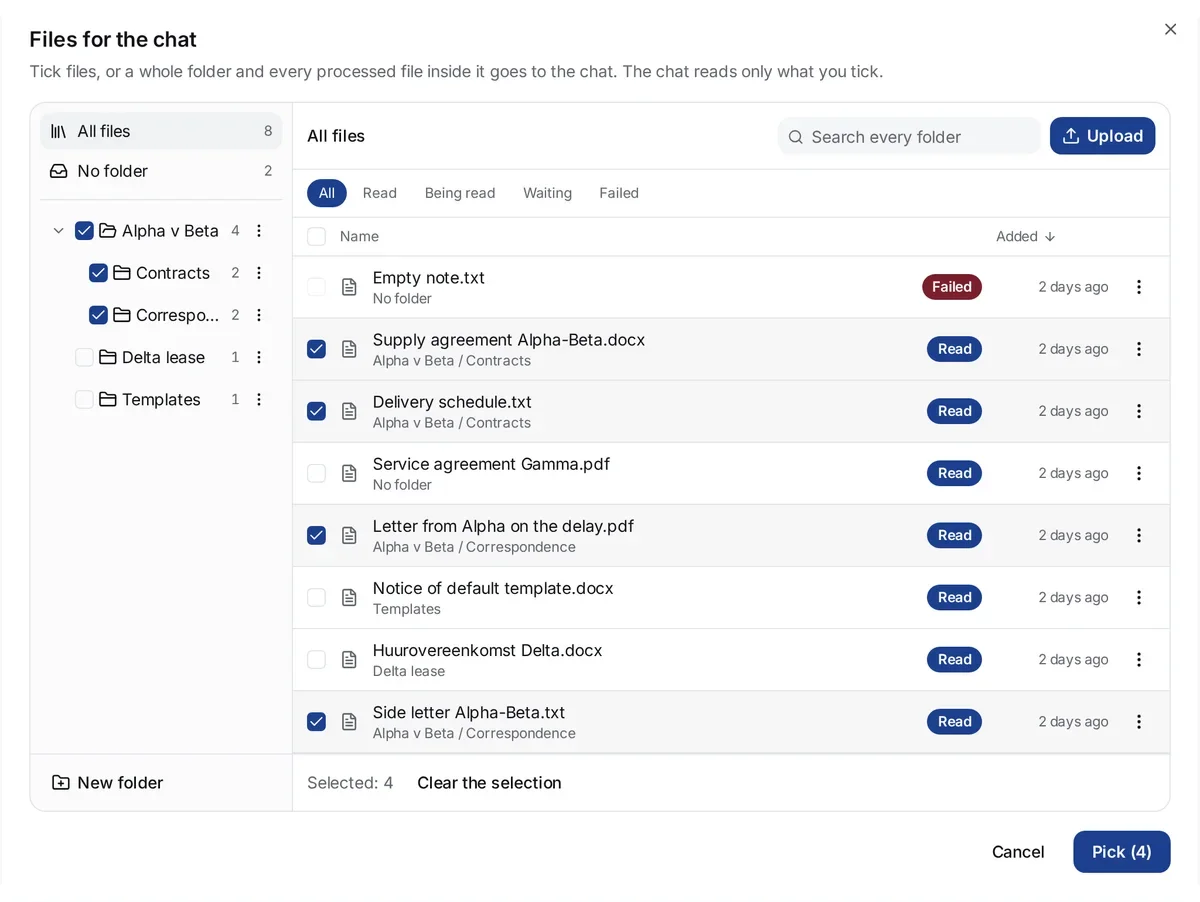Open the Correspo... subfolder label
Image resolution: width=1200 pixels, height=902 pixels.
177,315
